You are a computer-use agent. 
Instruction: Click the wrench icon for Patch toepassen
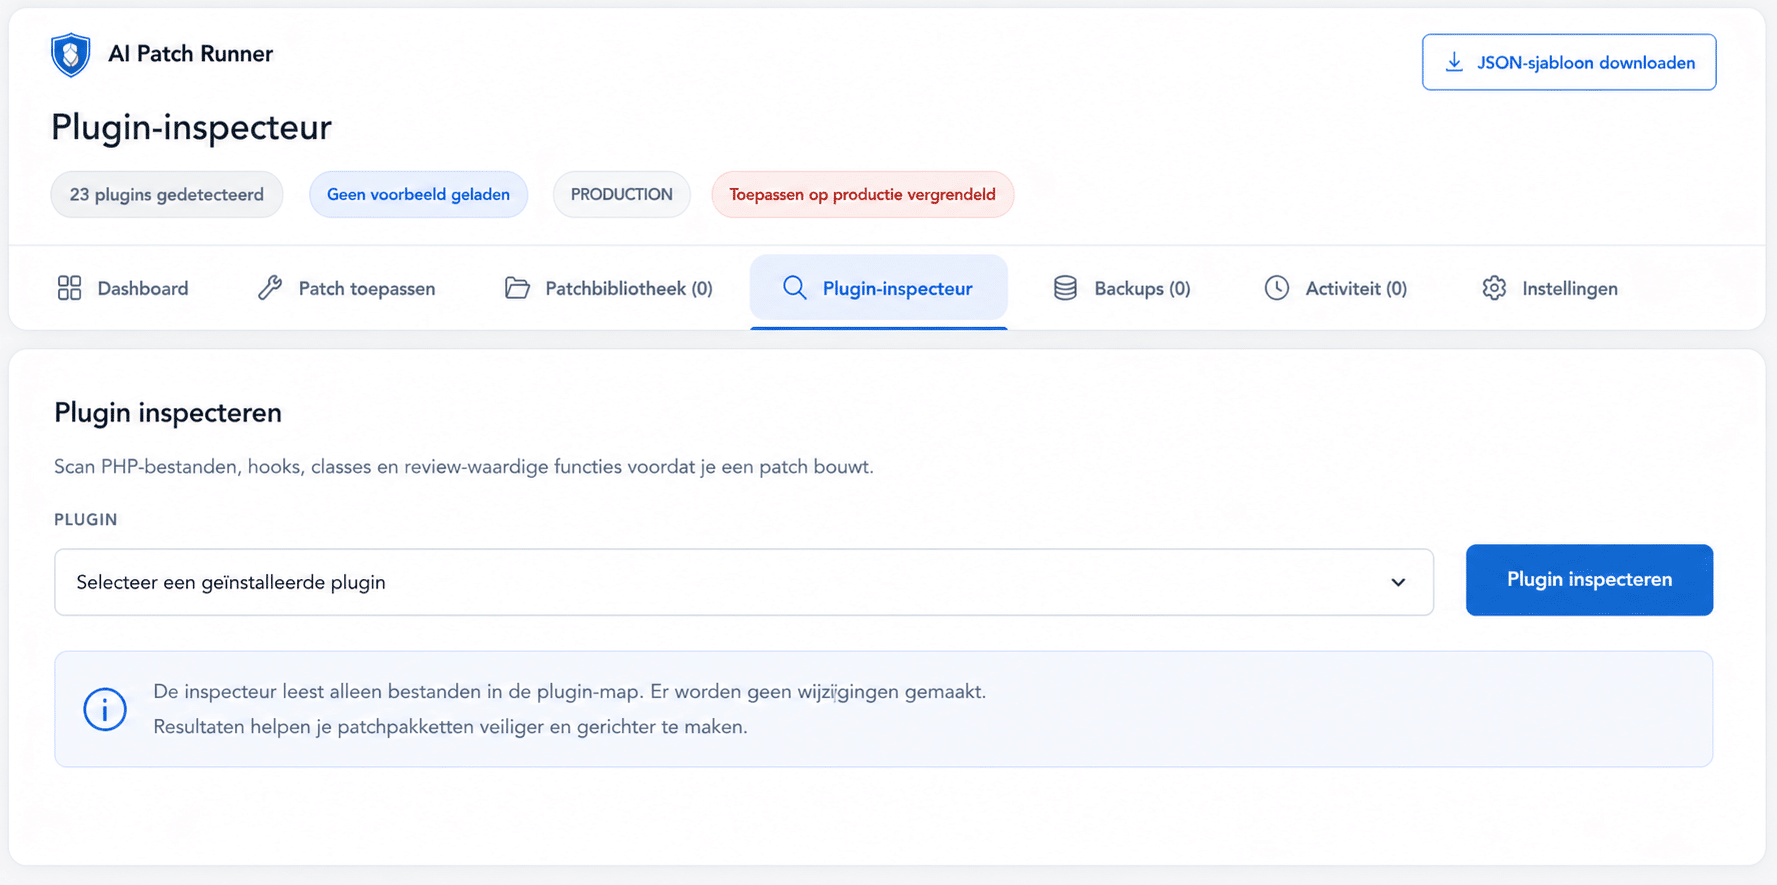[270, 288]
